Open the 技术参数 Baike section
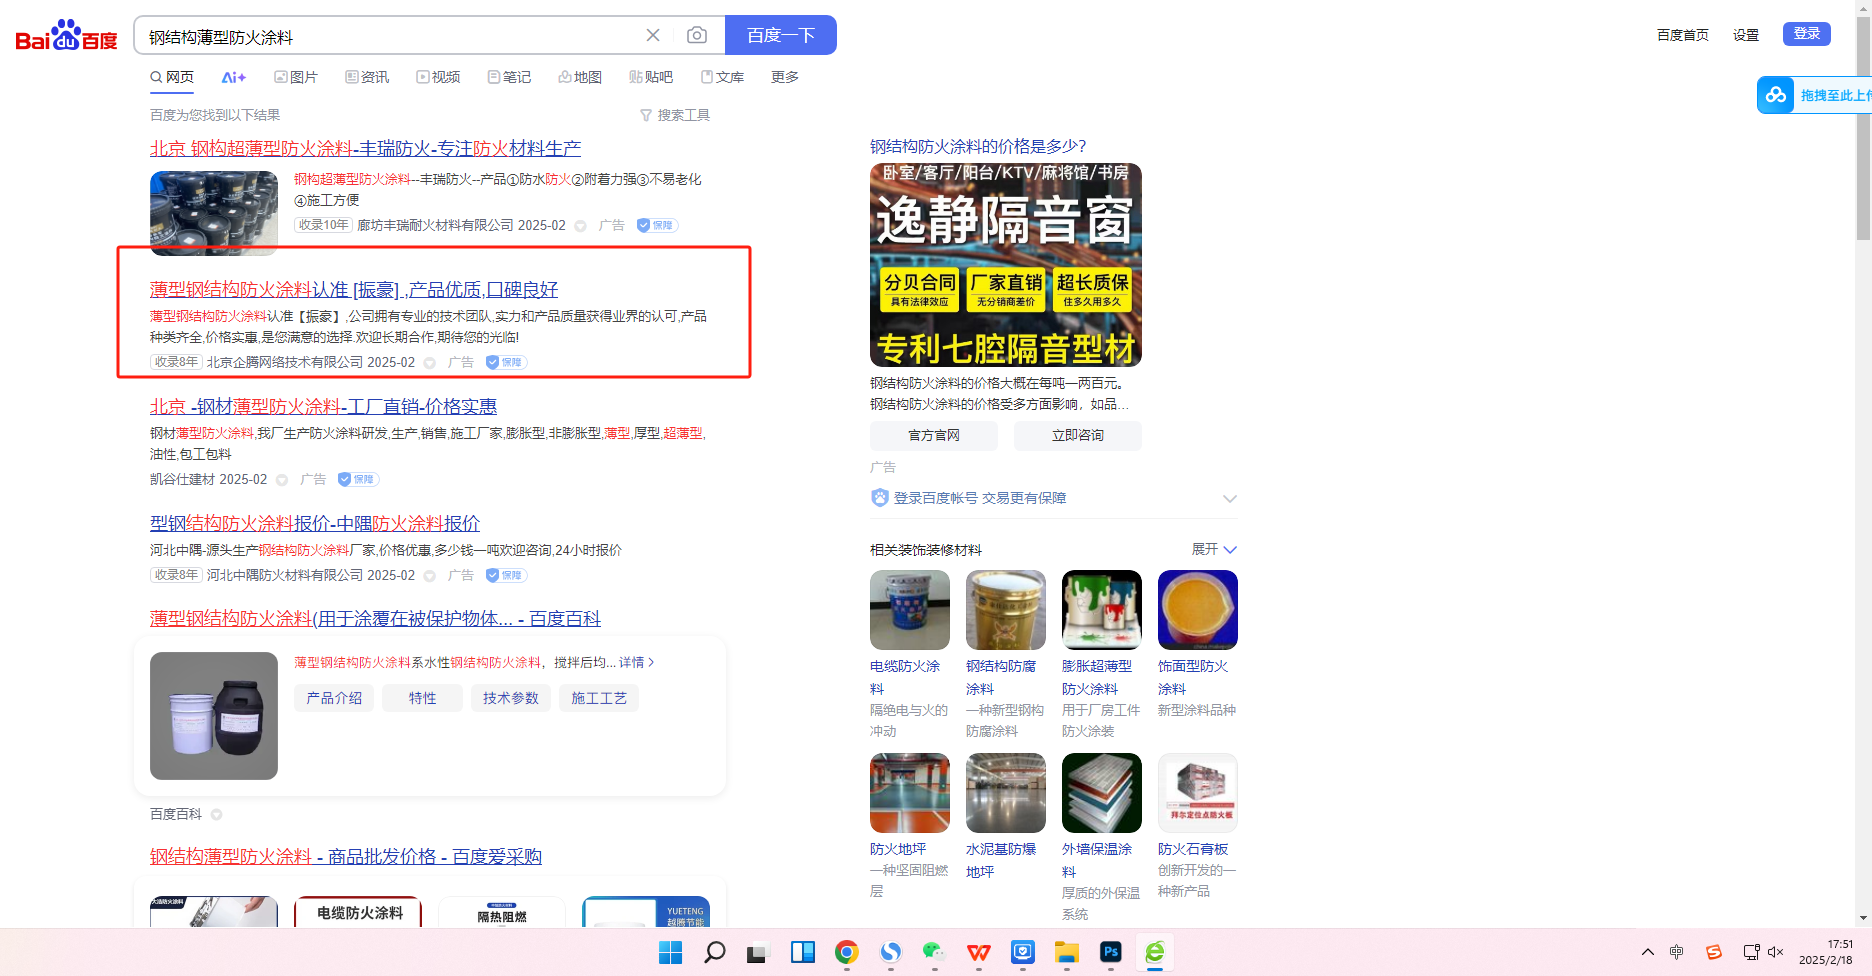The image size is (1872, 976). (x=510, y=698)
